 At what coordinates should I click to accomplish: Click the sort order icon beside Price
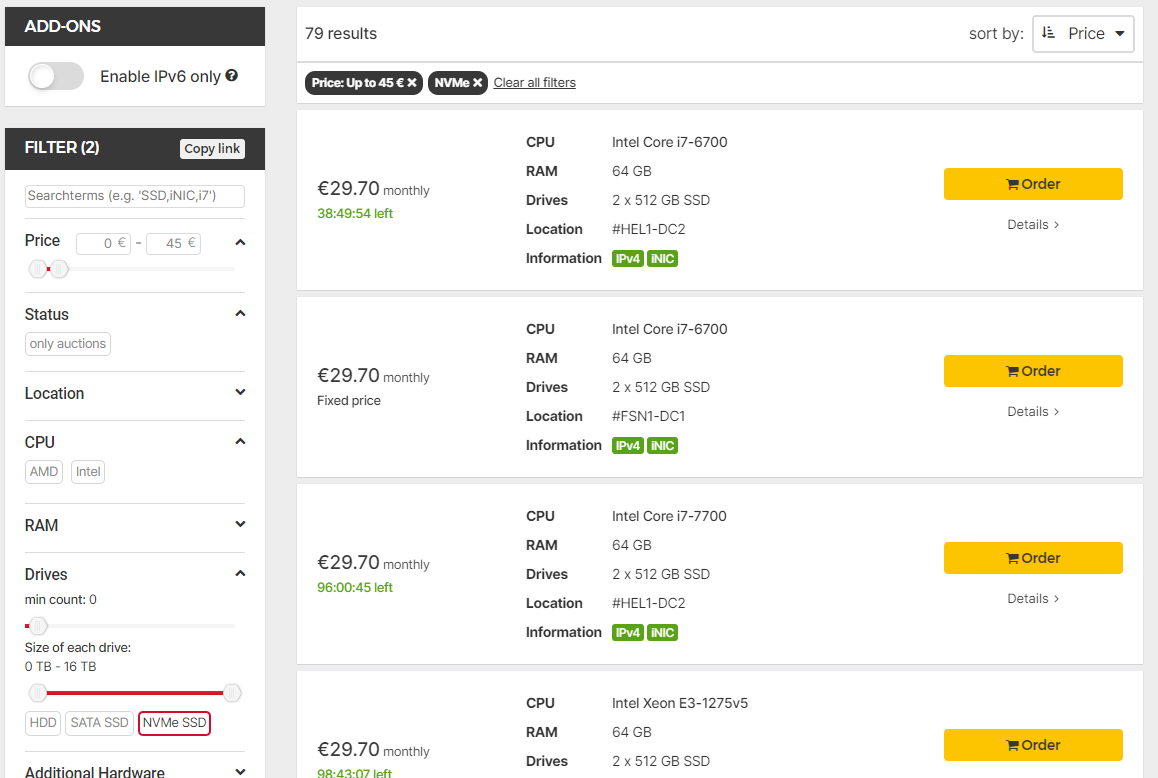pos(1048,33)
